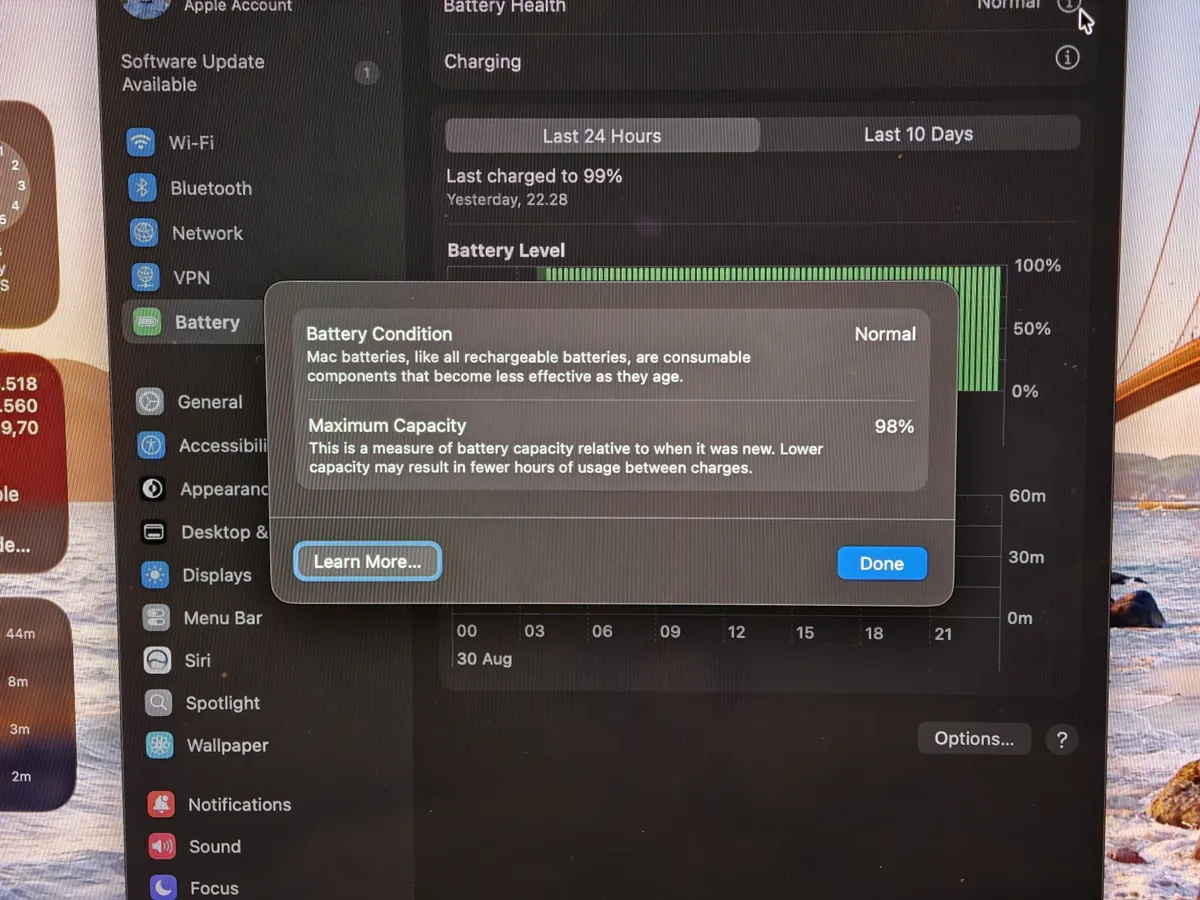This screenshot has height=900, width=1200.
Task: Select the Bluetooth icon in sidebar
Action: point(142,187)
